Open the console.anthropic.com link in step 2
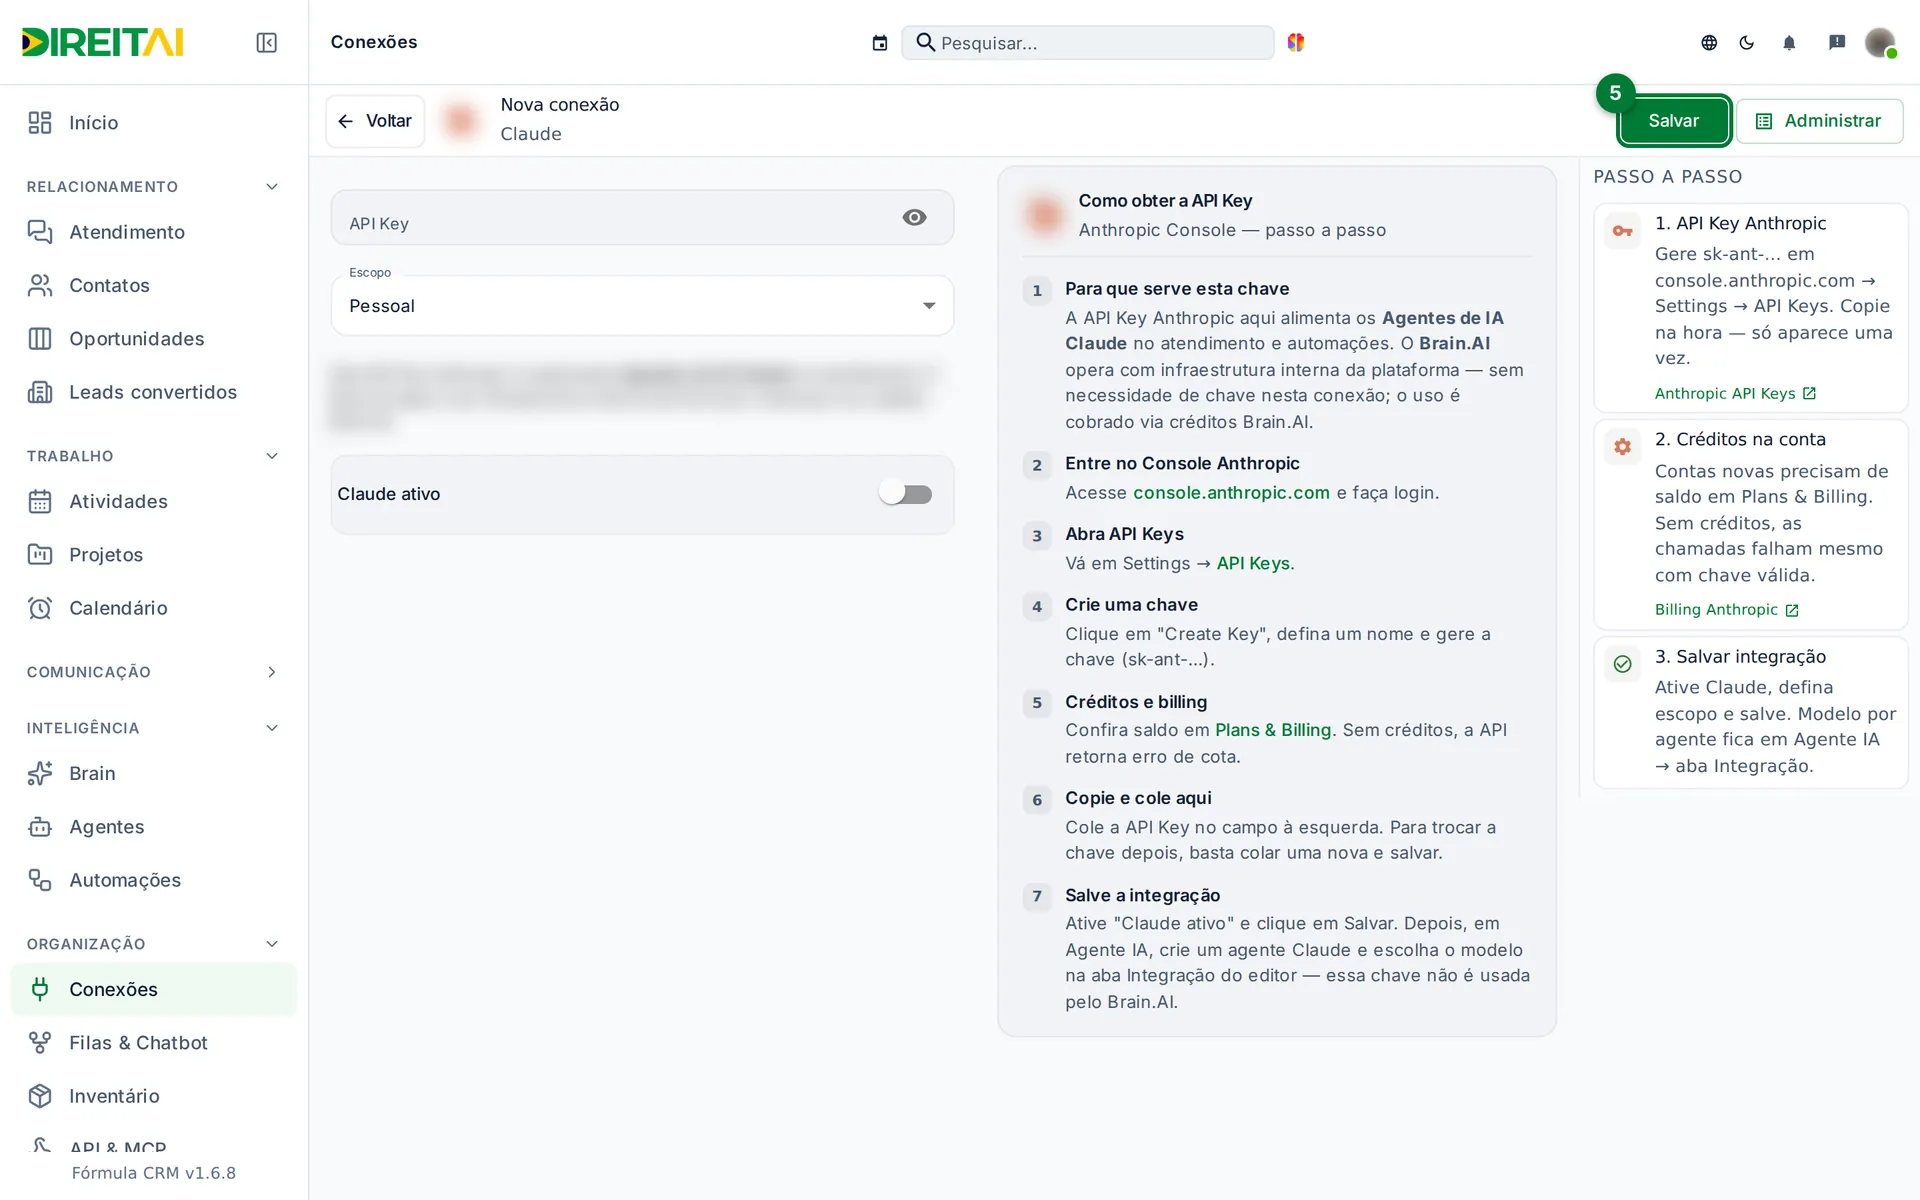This screenshot has height=1200, width=1920. [1231, 493]
